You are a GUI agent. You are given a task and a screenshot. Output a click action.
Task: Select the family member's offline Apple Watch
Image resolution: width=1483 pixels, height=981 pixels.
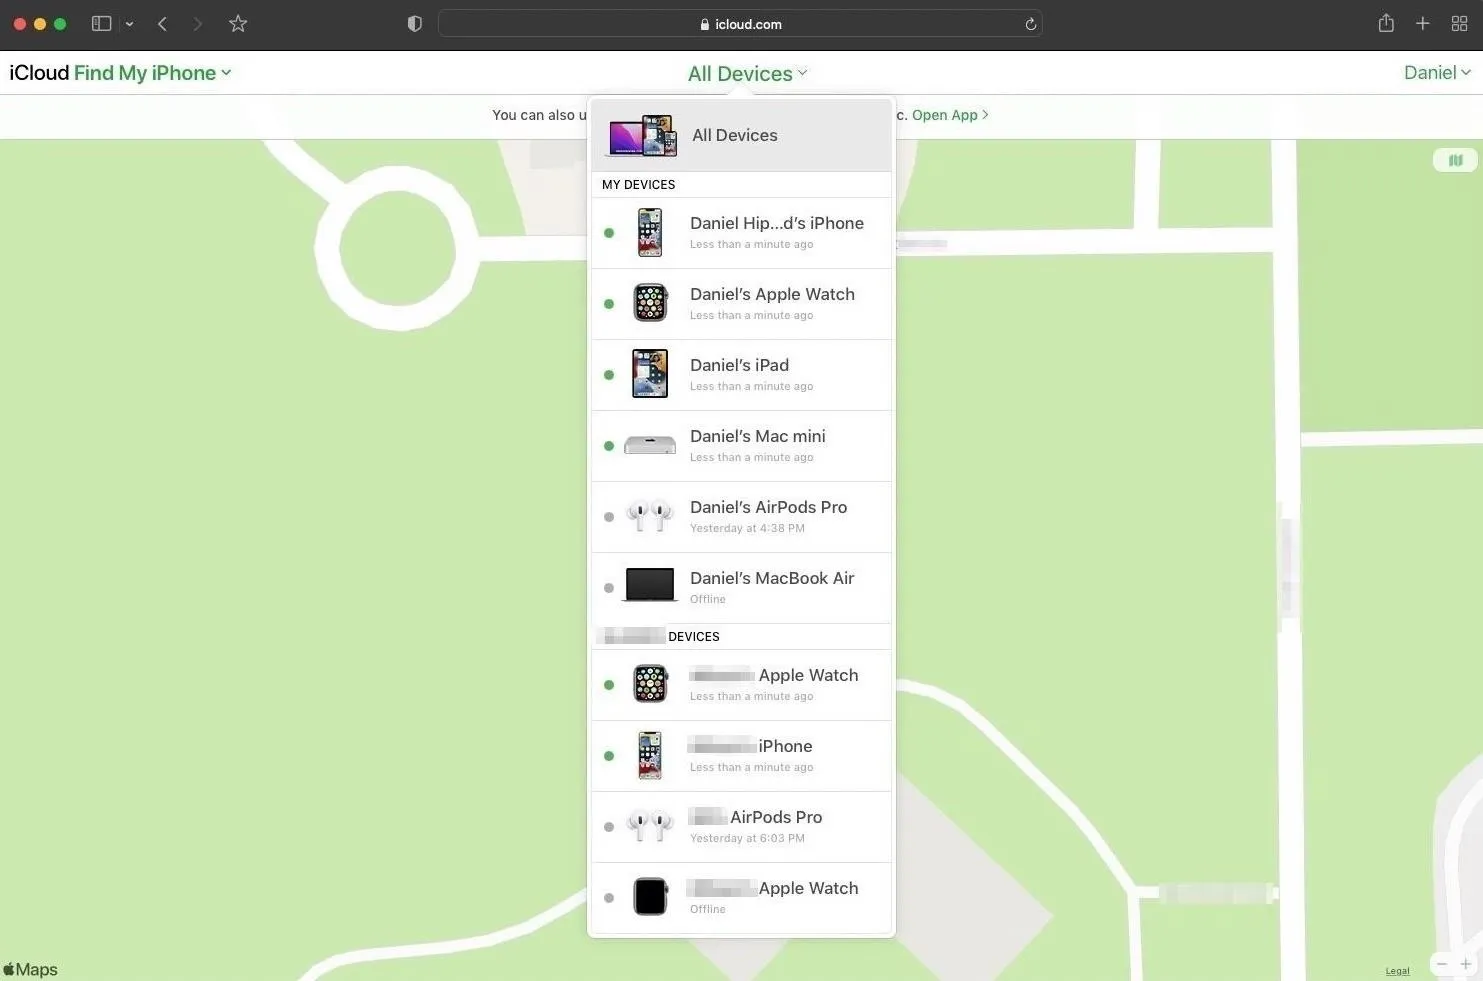[741, 898]
